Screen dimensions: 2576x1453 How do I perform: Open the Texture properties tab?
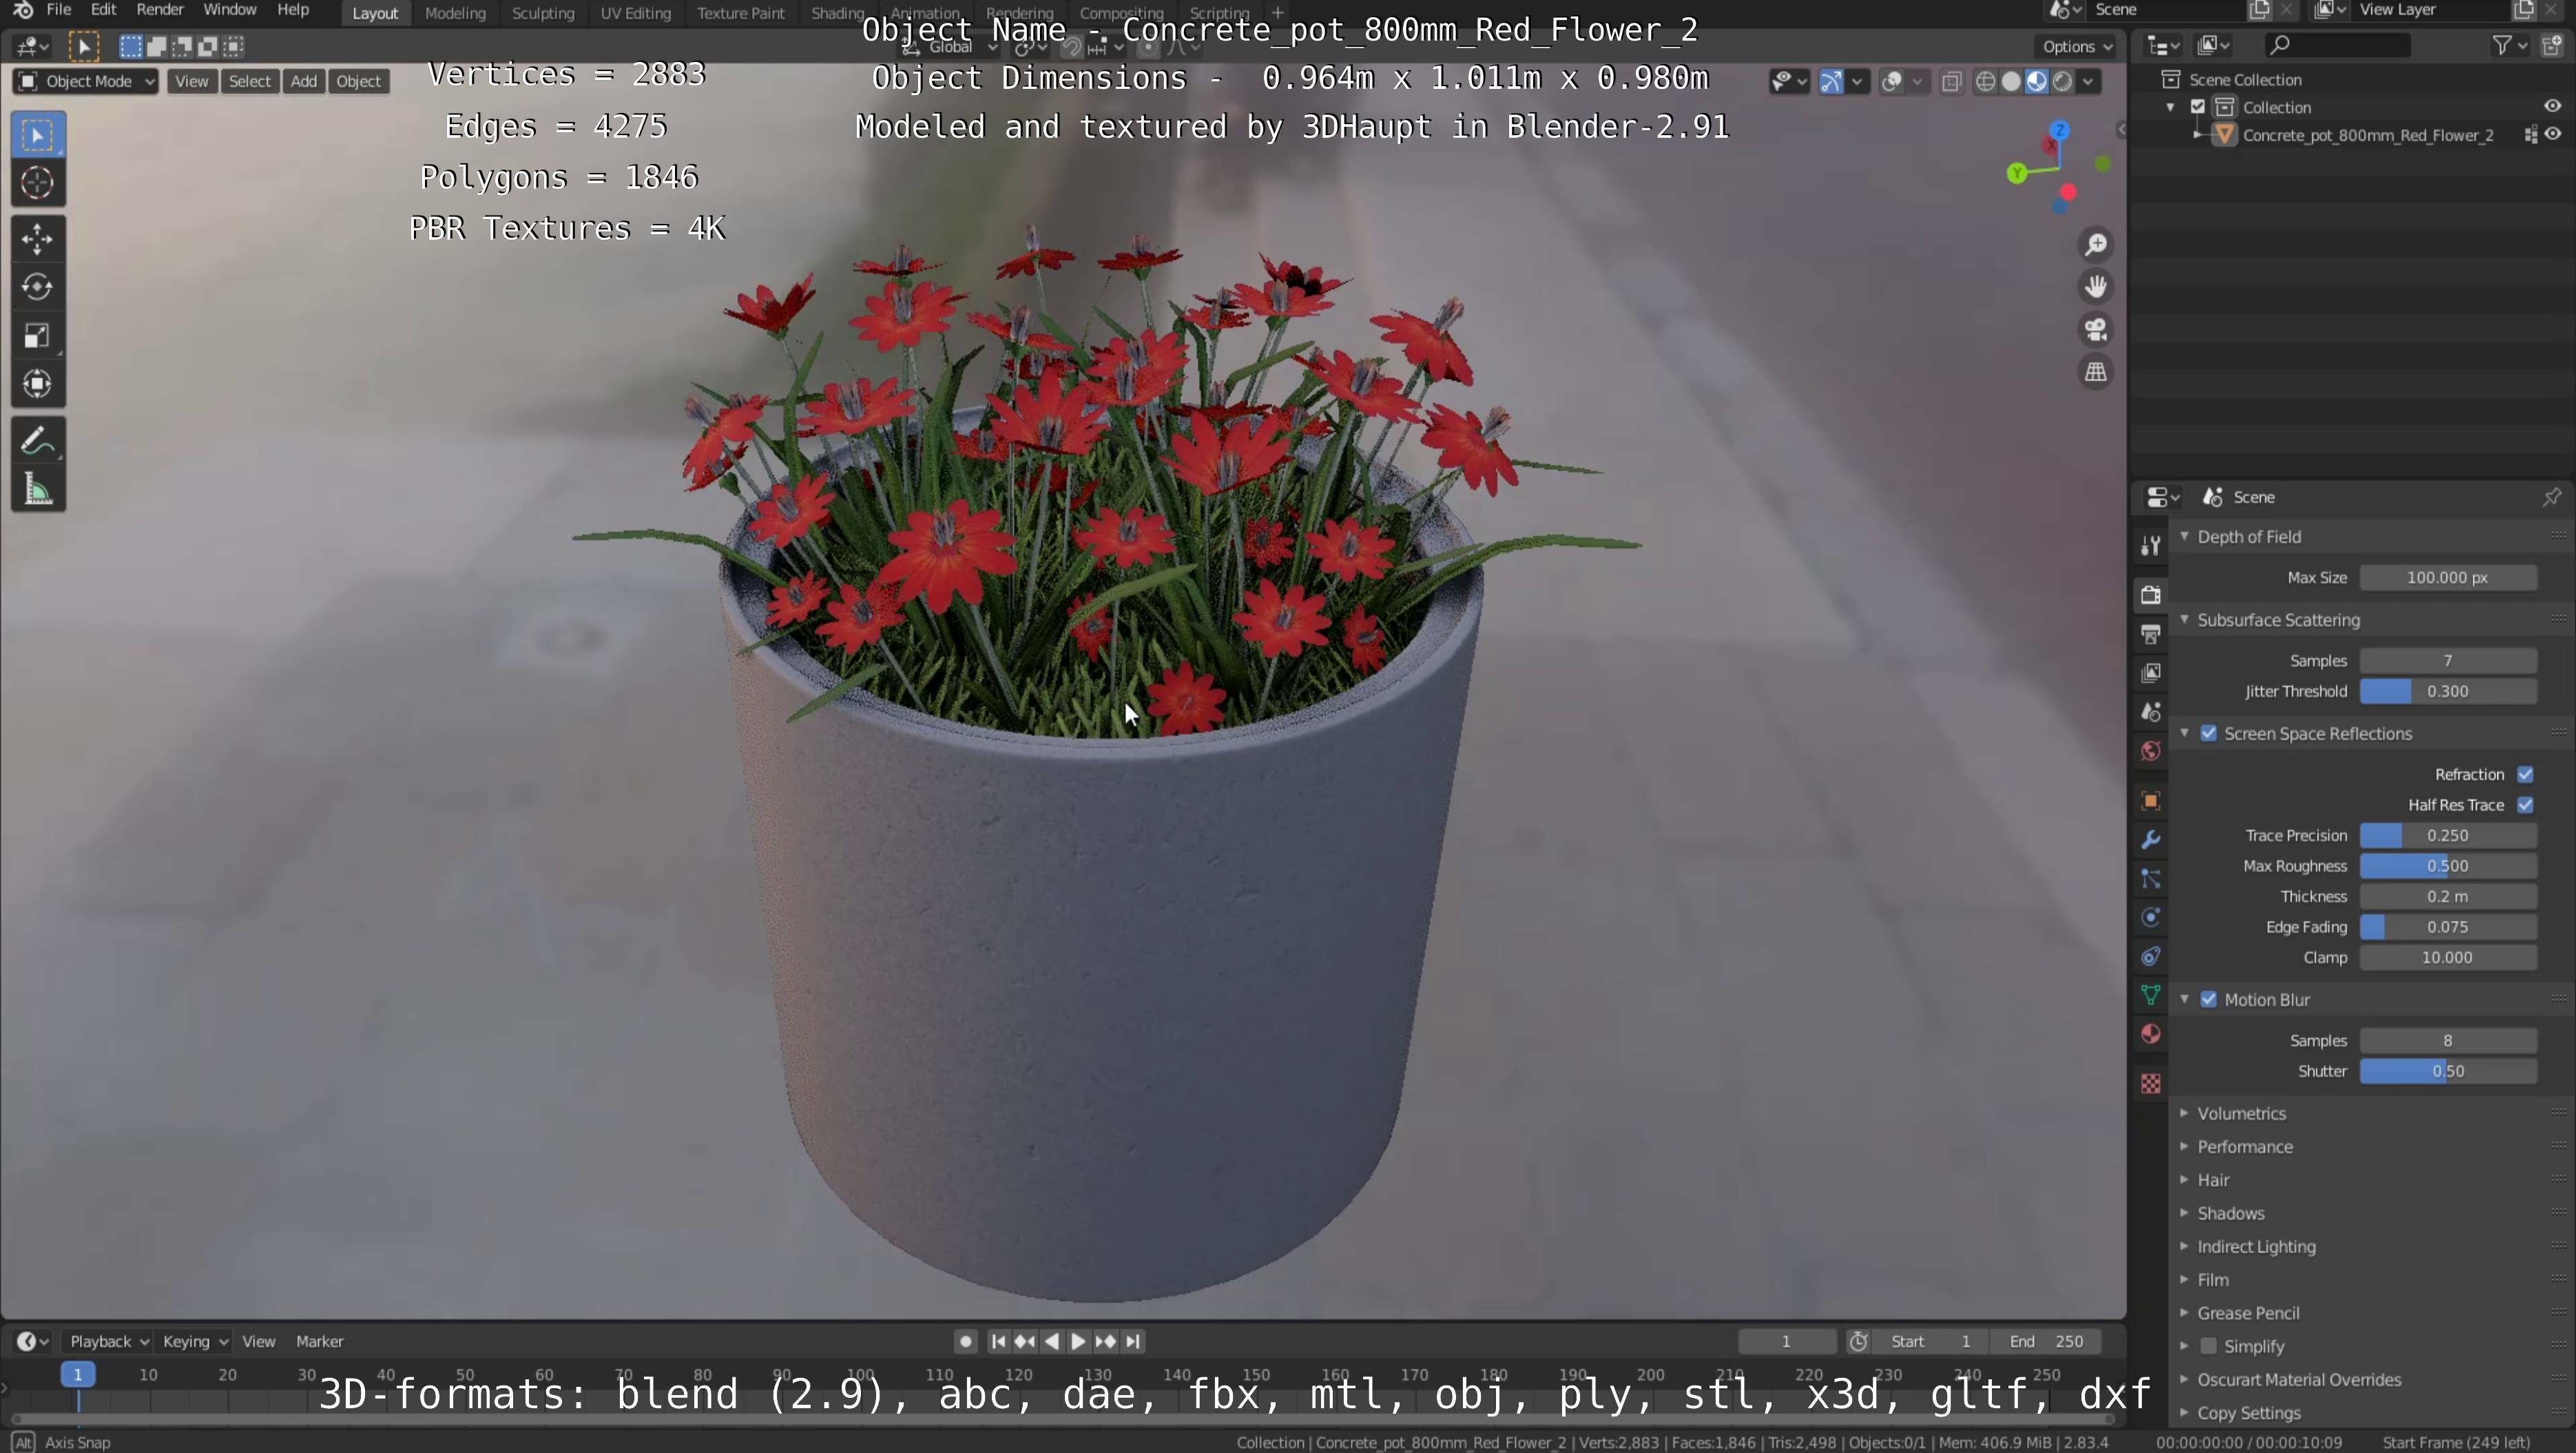[x=2150, y=1084]
